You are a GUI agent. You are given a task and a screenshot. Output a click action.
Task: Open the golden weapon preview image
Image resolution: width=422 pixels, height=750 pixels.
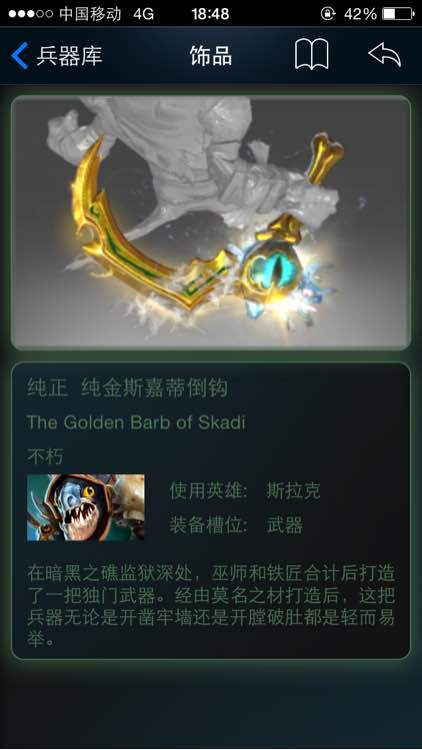tap(211, 223)
